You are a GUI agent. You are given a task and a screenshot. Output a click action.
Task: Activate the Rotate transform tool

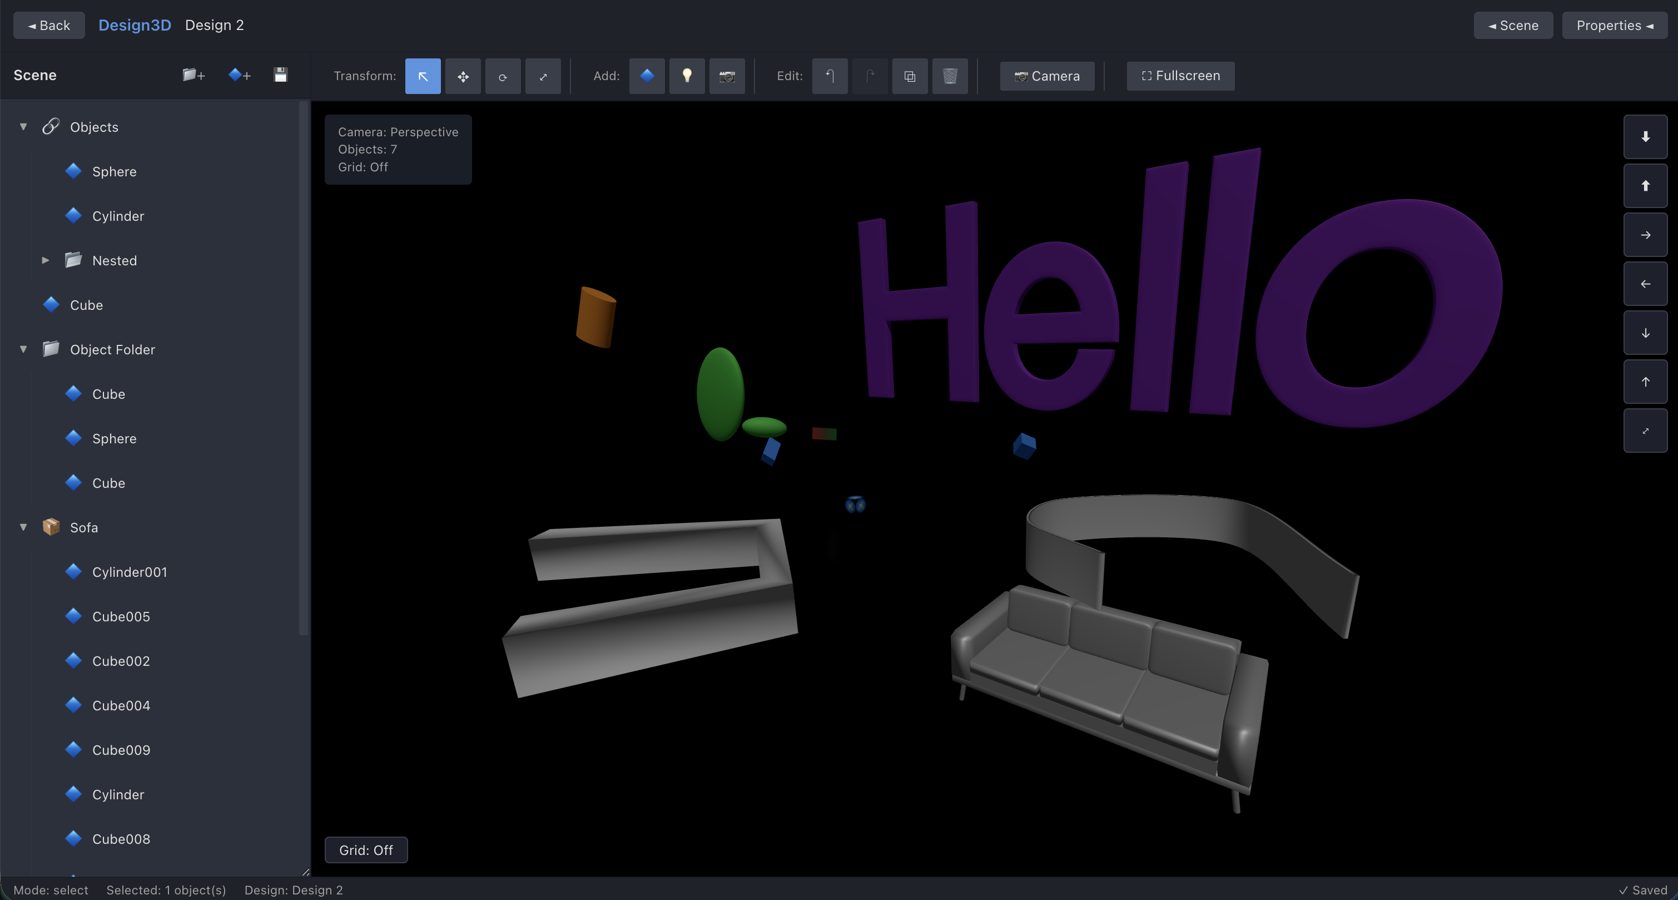[503, 76]
